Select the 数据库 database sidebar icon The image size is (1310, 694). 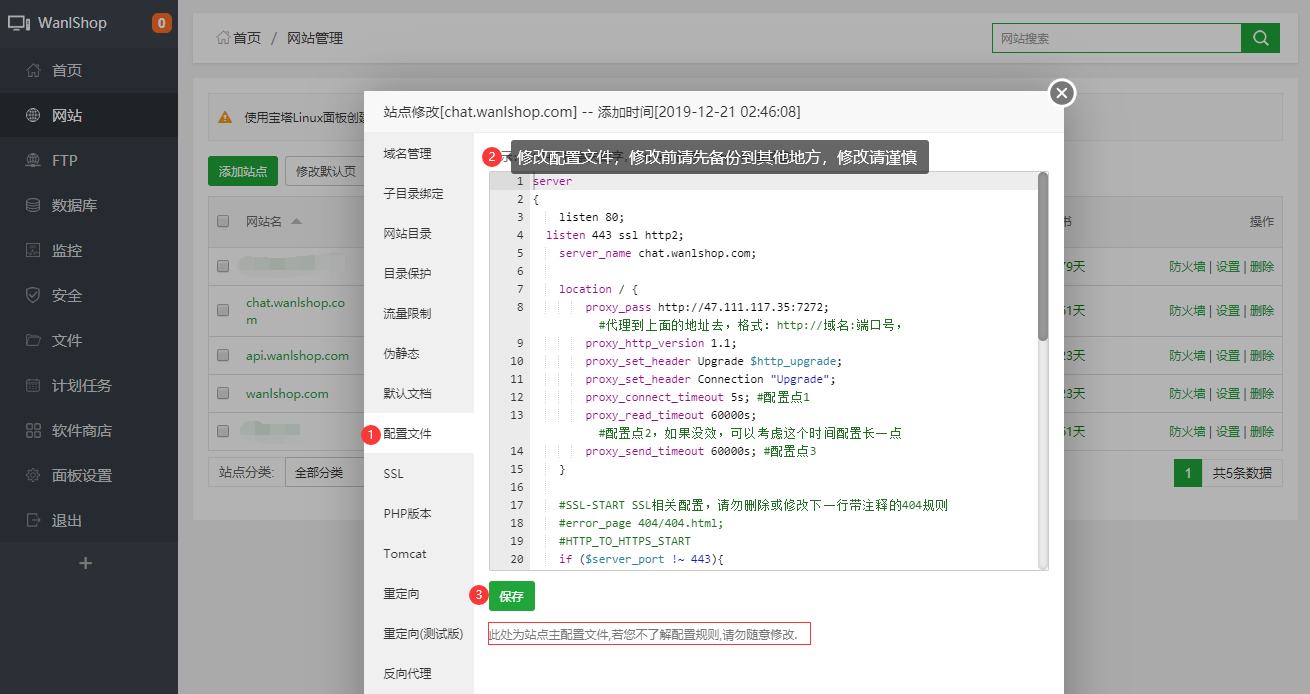point(33,205)
